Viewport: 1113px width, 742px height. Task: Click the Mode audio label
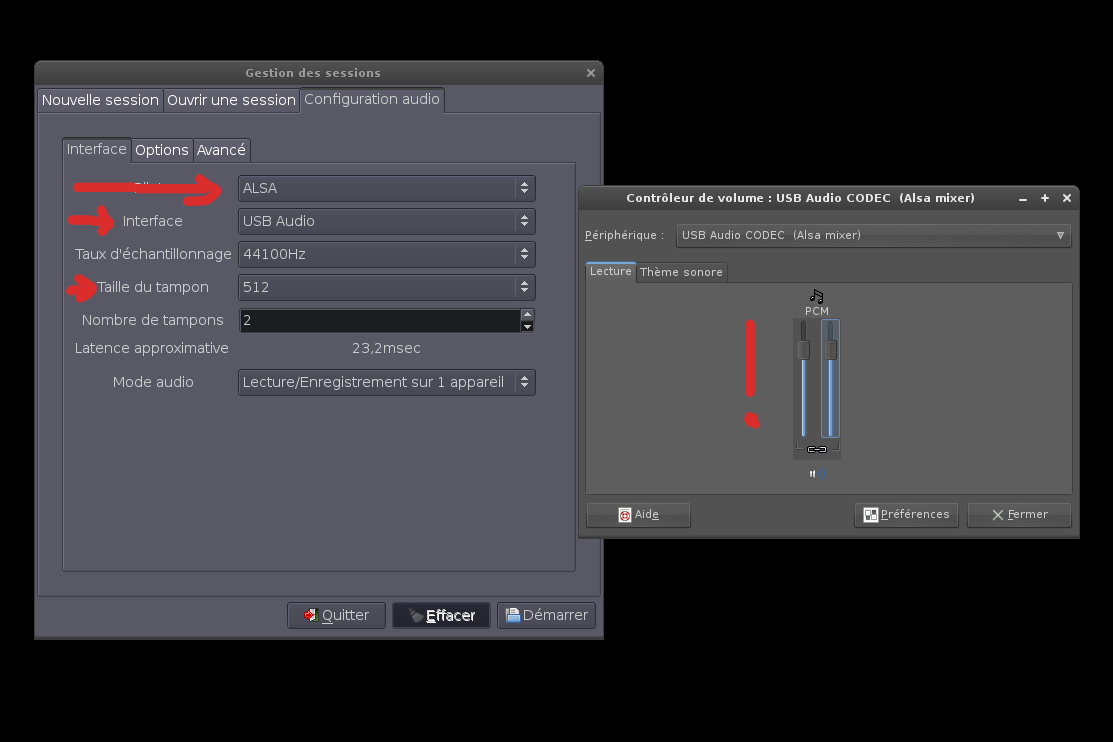click(153, 382)
